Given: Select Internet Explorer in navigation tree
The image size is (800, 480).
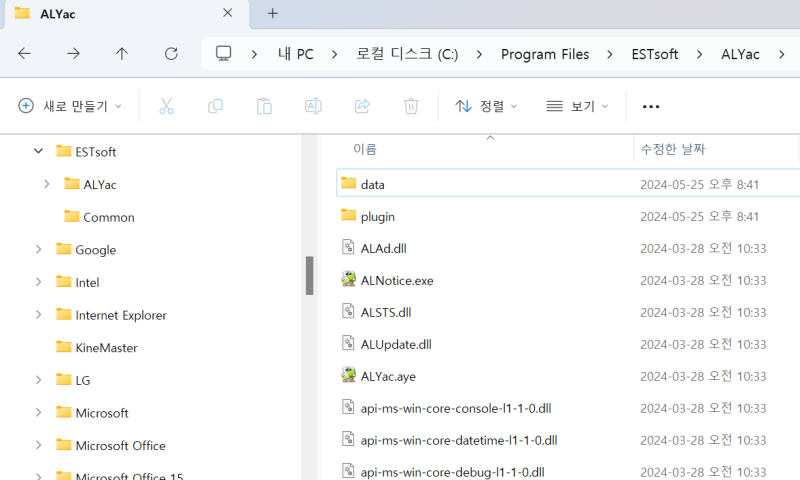Looking at the screenshot, I should click(x=121, y=315).
